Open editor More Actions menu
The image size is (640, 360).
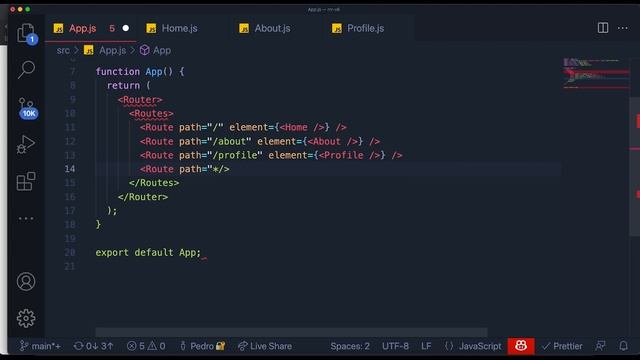coord(622,28)
